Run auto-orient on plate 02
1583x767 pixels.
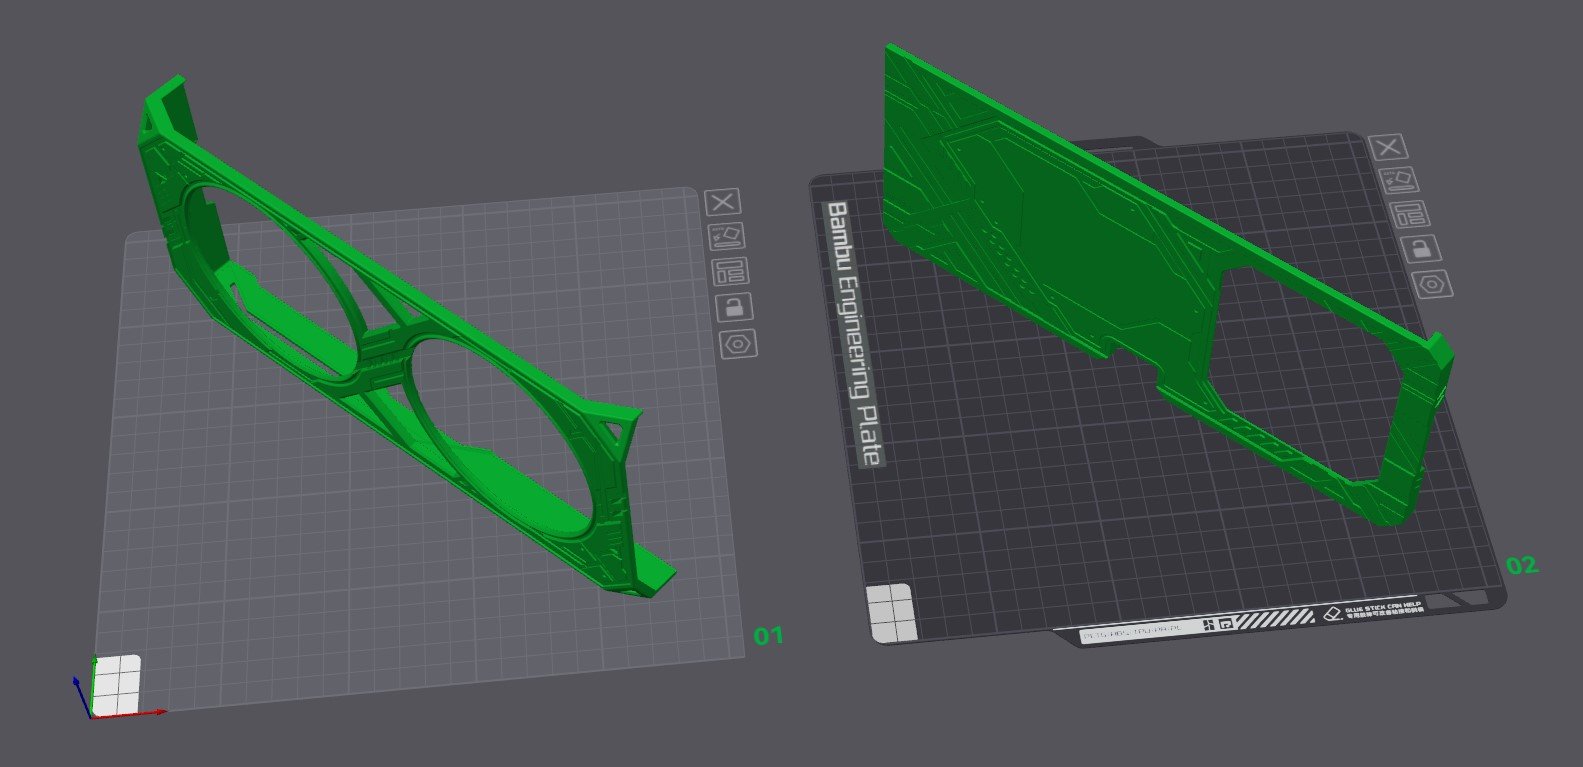click(x=1399, y=180)
